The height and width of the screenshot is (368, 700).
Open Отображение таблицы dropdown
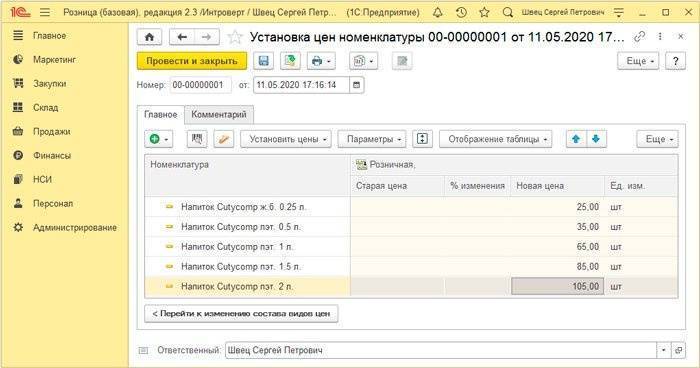point(496,139)
